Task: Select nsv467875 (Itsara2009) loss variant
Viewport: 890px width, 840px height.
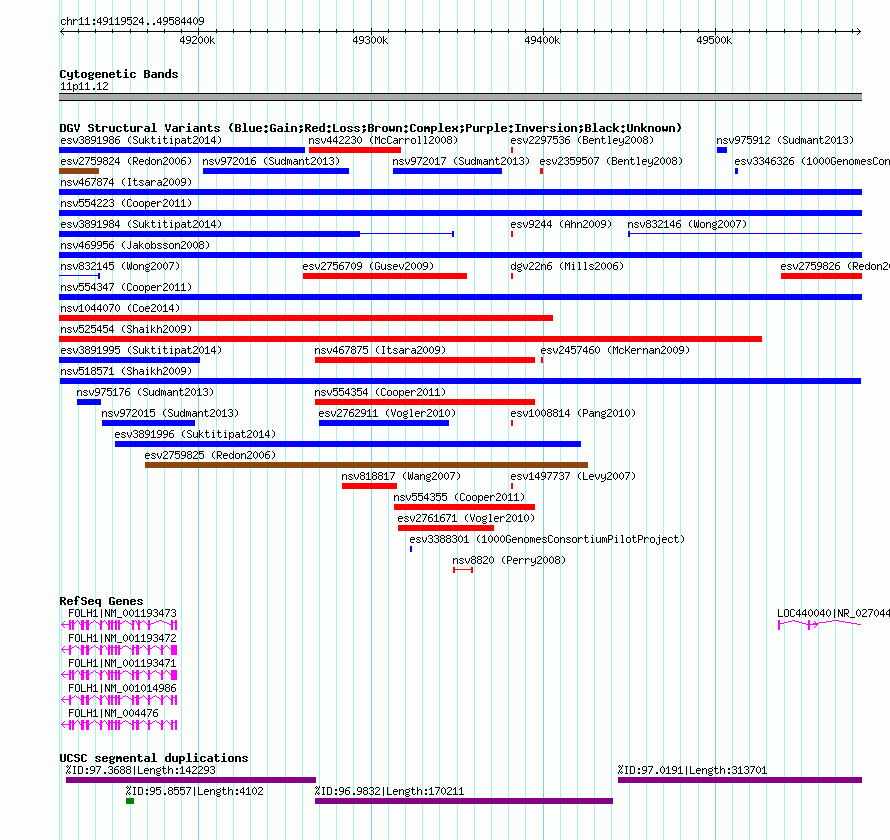Action: [x=425, y=360]
